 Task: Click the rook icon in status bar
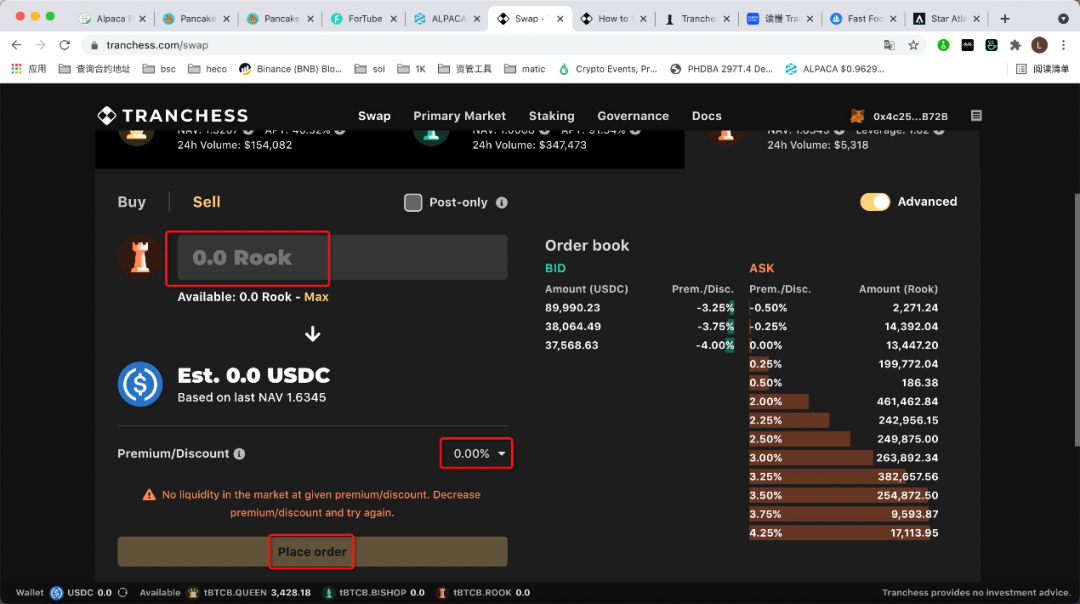[x=442, y=592]
